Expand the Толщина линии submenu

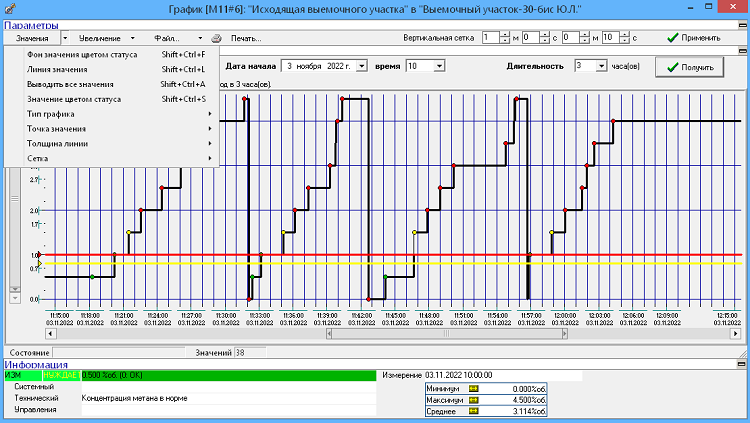click(111, 144)
